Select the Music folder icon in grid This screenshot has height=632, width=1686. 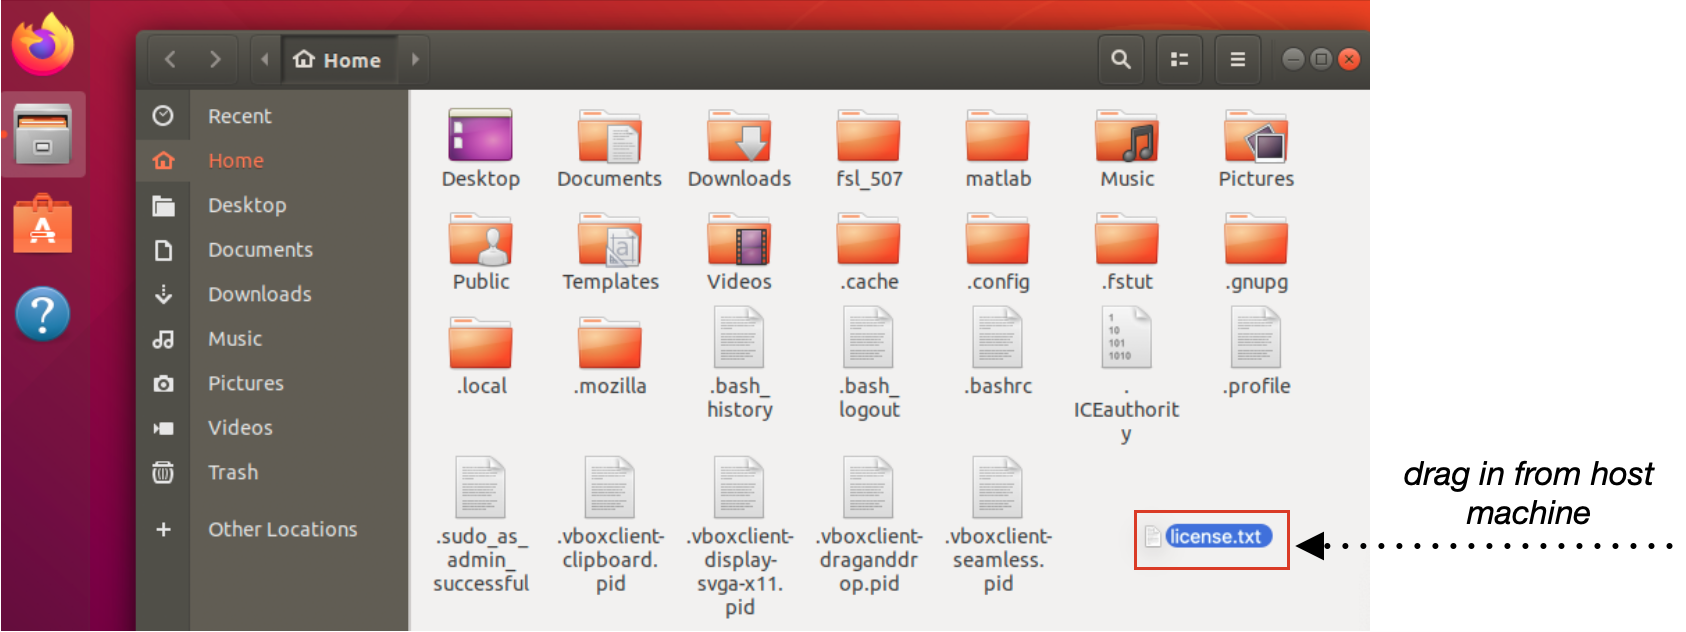tap(1127, 139)
